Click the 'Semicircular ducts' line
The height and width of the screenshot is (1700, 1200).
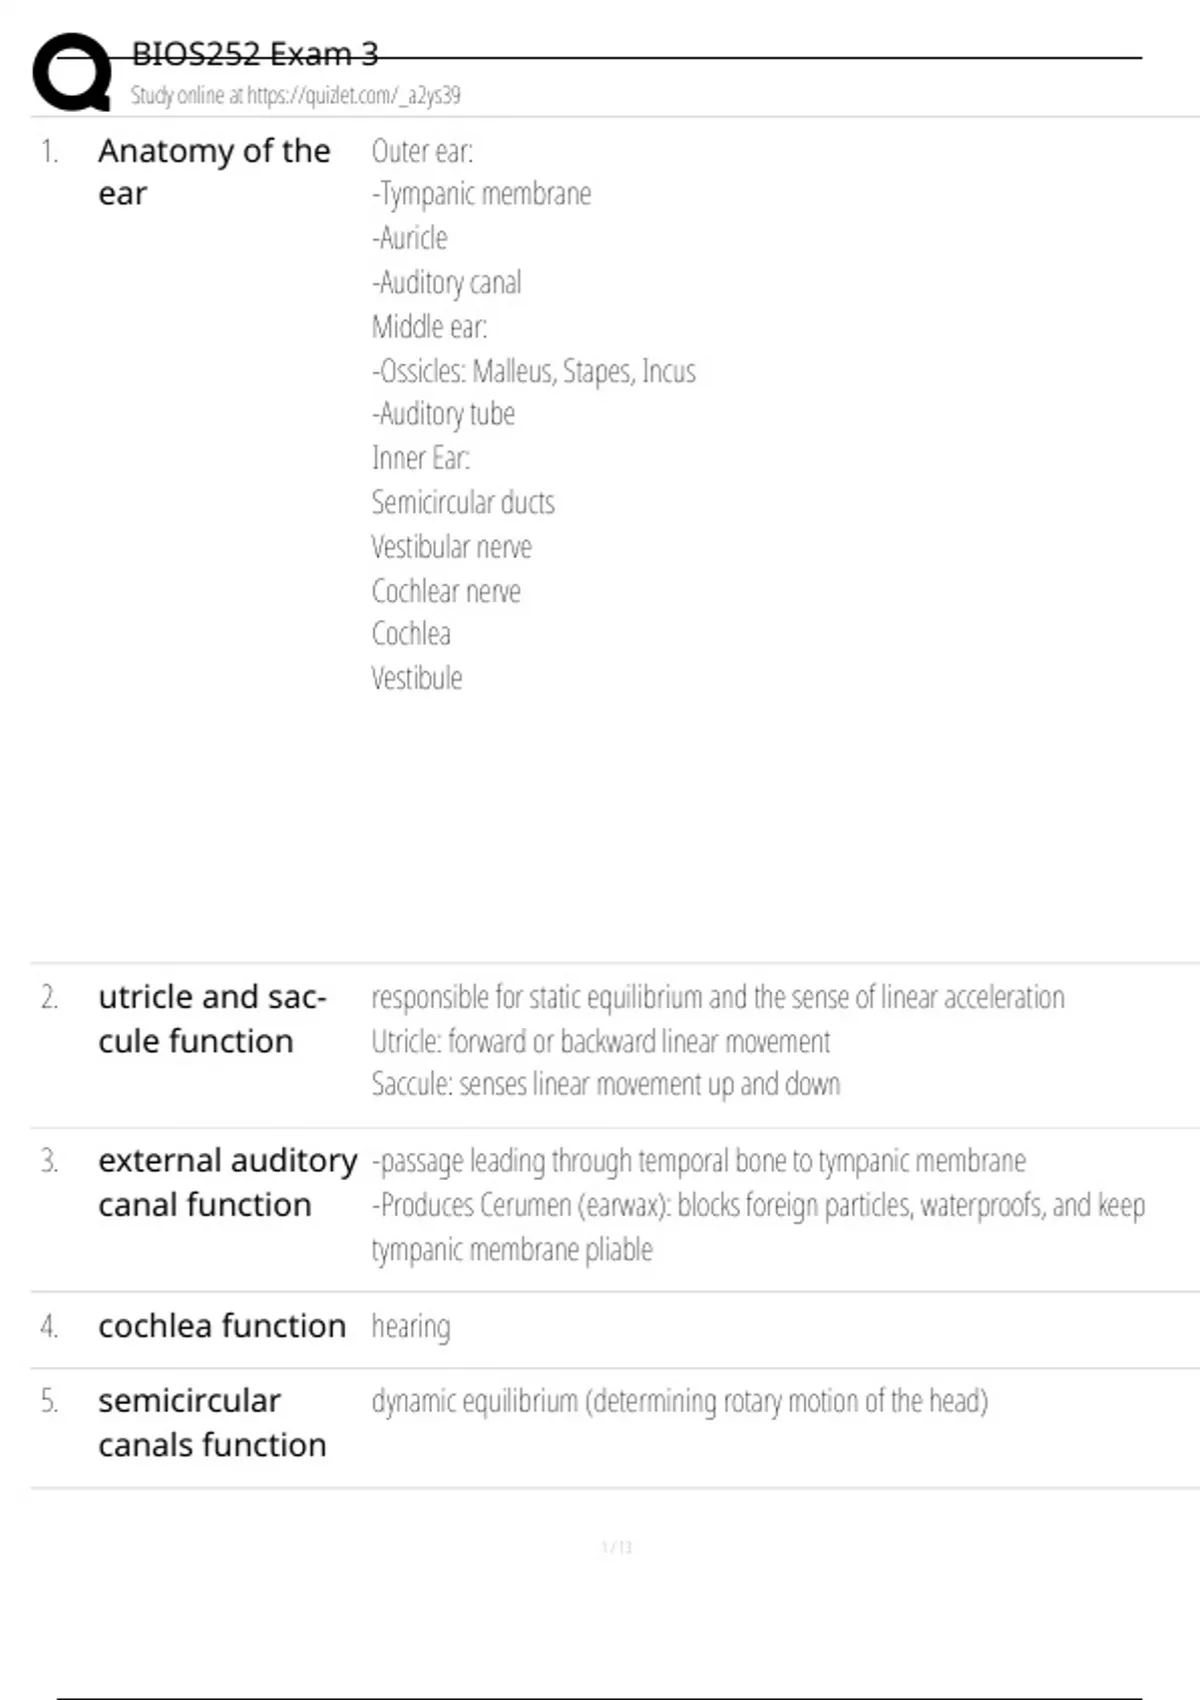463,502
